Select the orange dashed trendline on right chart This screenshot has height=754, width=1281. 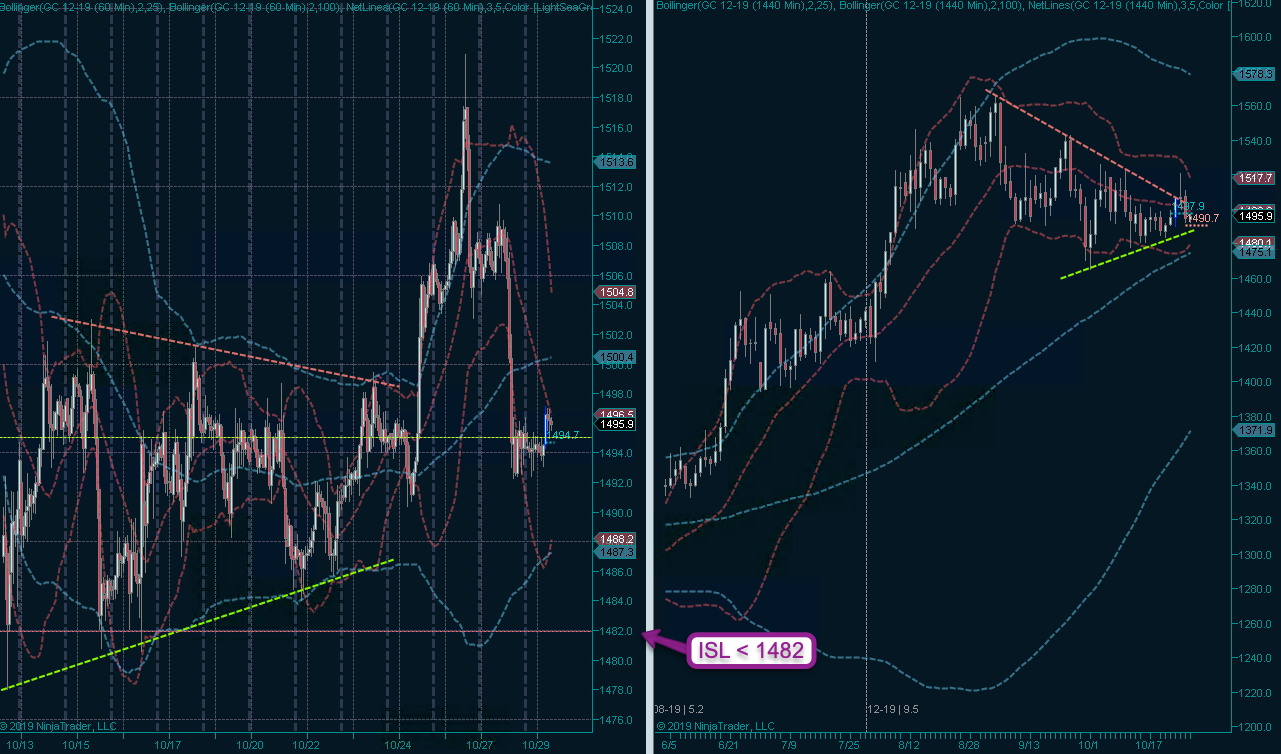pyautogui.click(x=1080, y=143)
